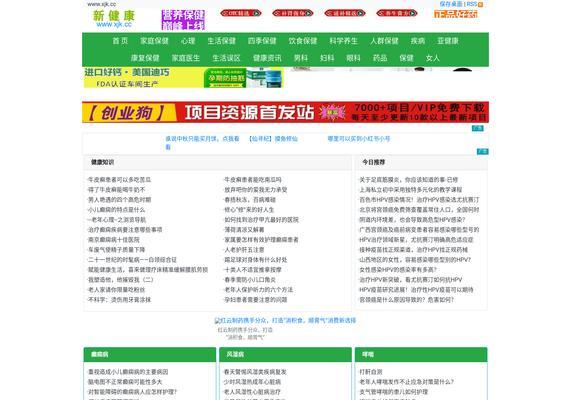This screenshot has height=400, width=571.
Task: Open the 四季保健 section
Action: pyautogui.click(x=262, y=41)
